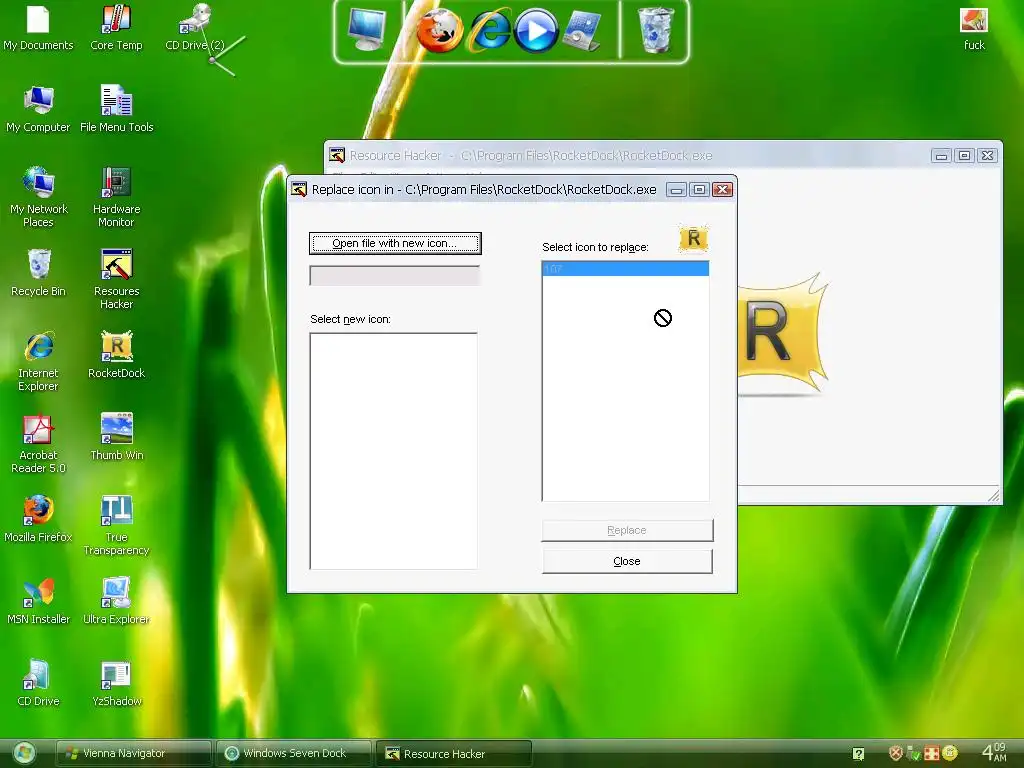Click the system tray clock
Image resolution: width=1024 pixels, height=768 pixels.
[x=994, y=752]
